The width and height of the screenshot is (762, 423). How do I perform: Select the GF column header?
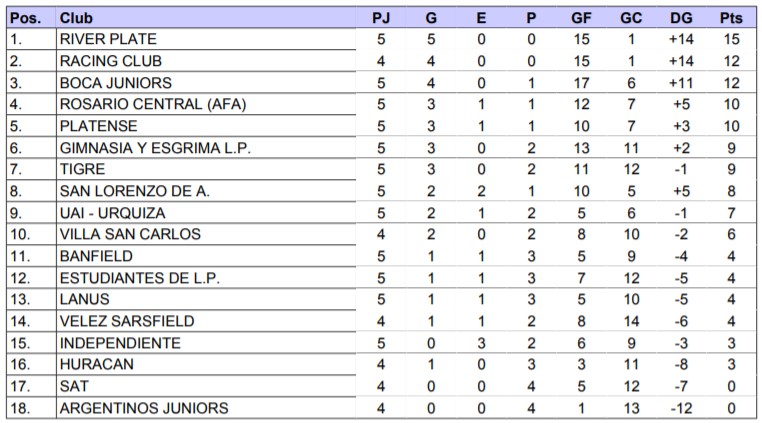581,18
